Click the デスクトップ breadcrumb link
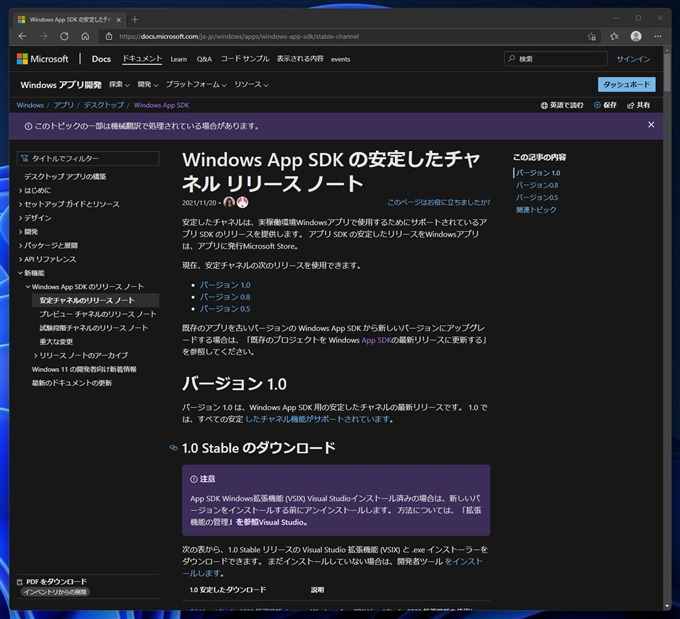Image resolution: width=680 pixels, height=619 pixels. click(x=104, y=105)
